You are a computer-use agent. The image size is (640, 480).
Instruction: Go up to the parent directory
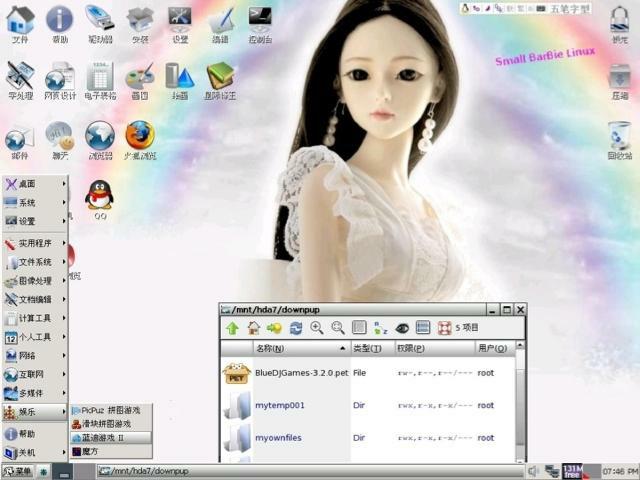click(x=232, y=327)
